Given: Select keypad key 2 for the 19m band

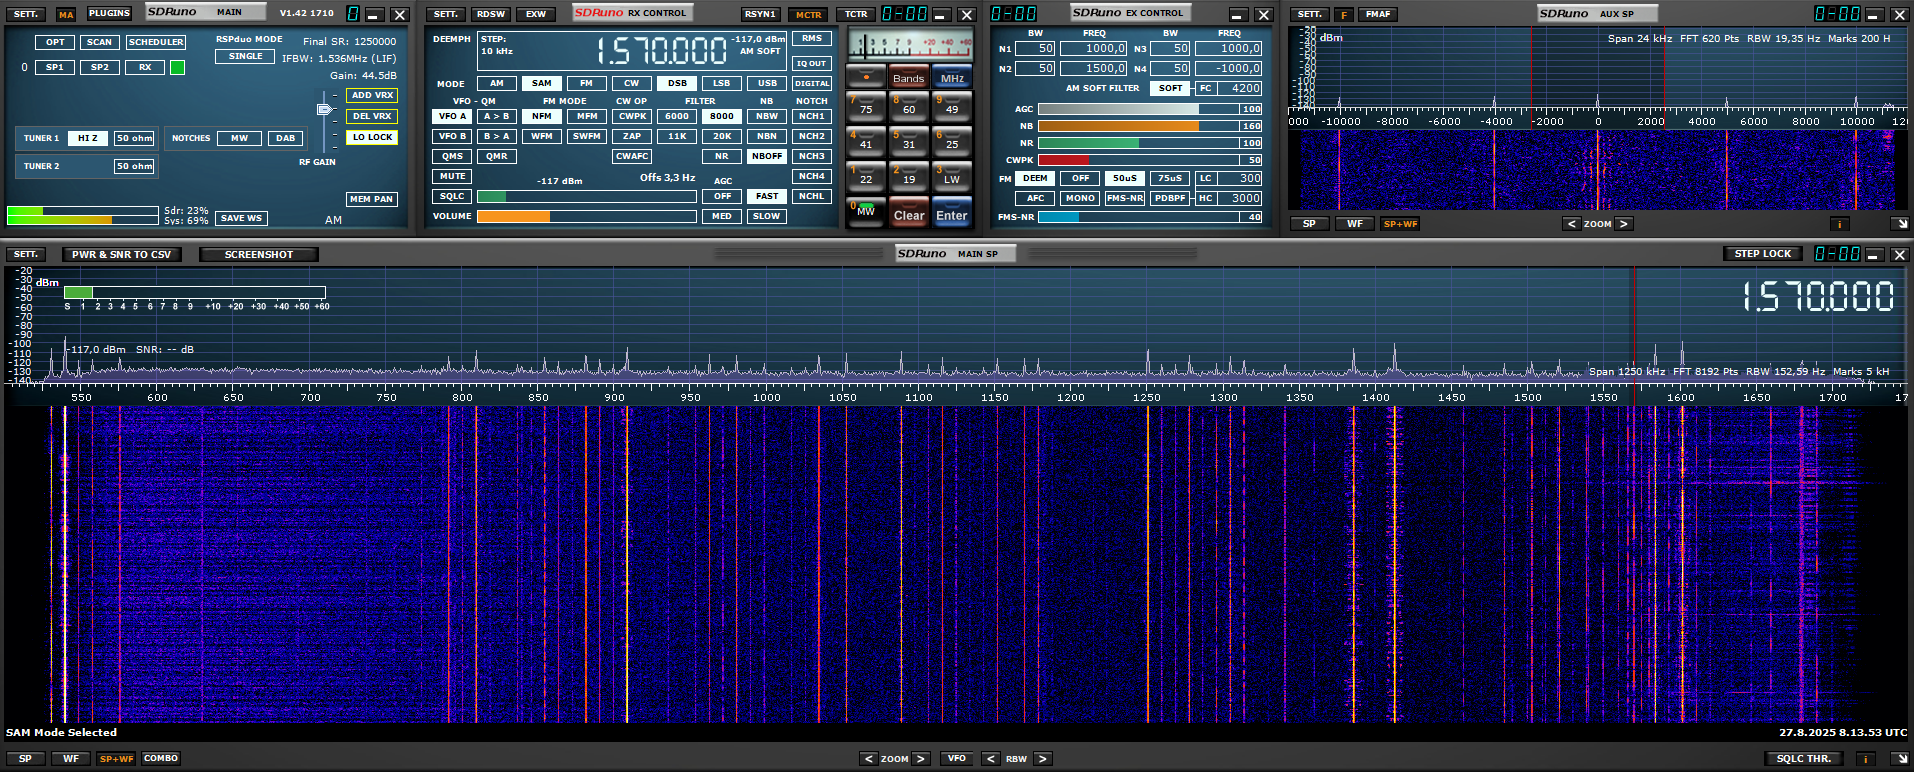Looking at the screenshot, I should coord(909,177).
